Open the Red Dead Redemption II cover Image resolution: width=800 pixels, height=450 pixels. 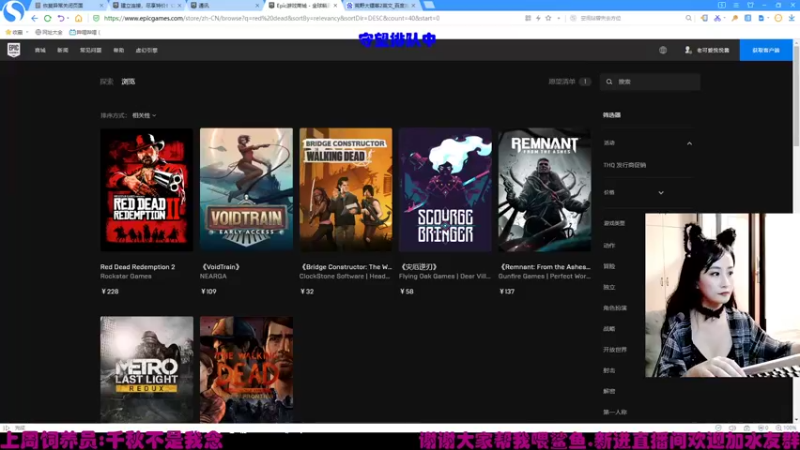pyautogui.click(x=147, y=189)
